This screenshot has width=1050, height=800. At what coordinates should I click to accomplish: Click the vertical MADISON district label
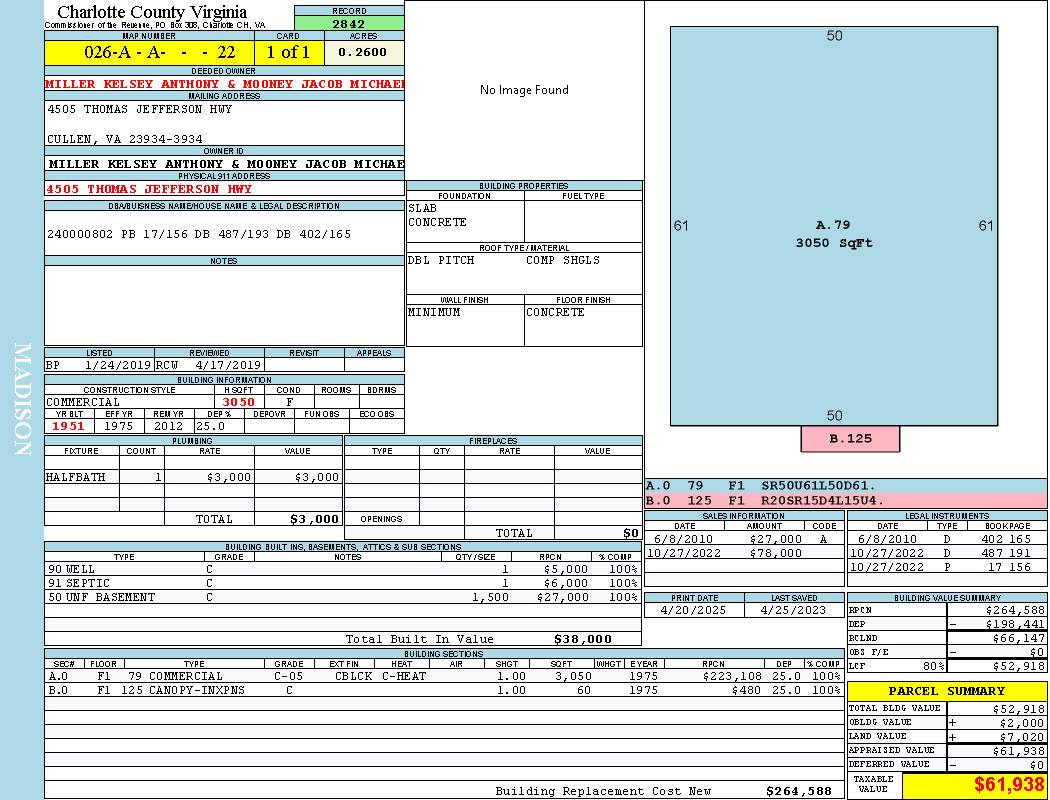22,400
